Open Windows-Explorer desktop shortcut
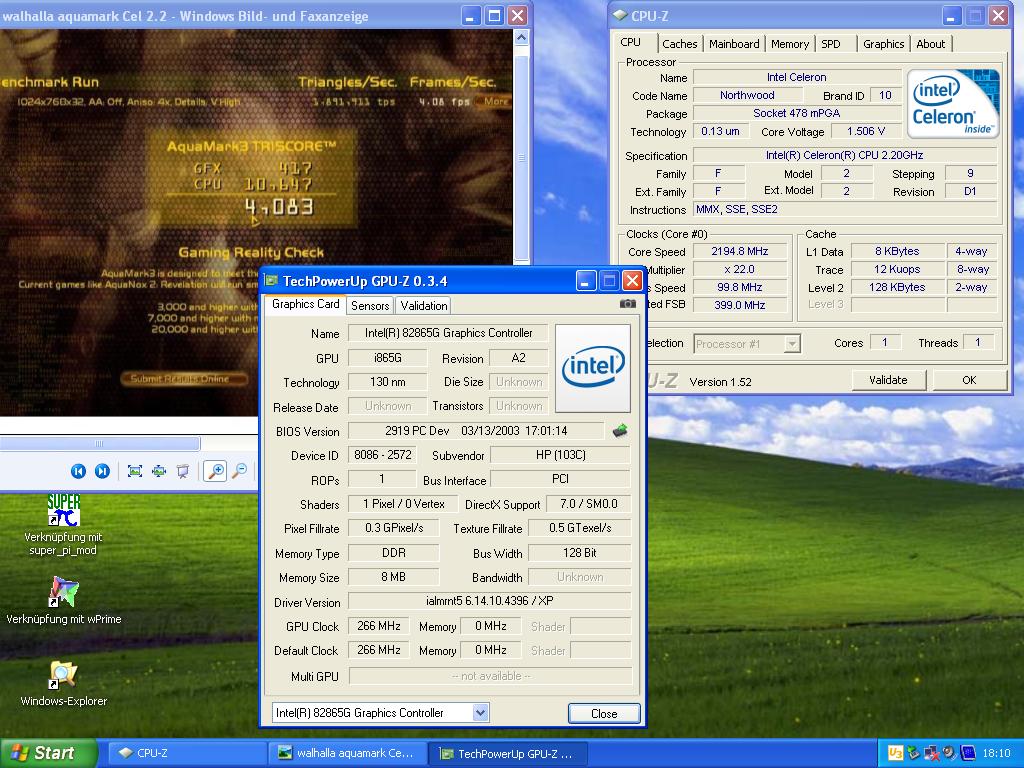 pyautogui.click(x=63, y=684)
